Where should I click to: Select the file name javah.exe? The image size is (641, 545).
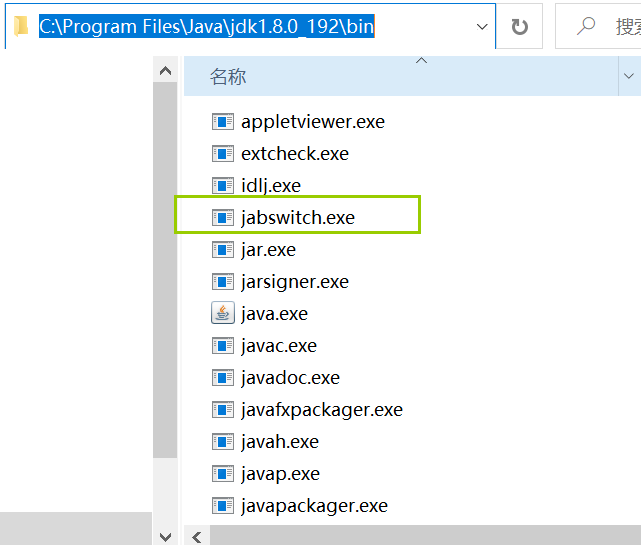point(280,442)
